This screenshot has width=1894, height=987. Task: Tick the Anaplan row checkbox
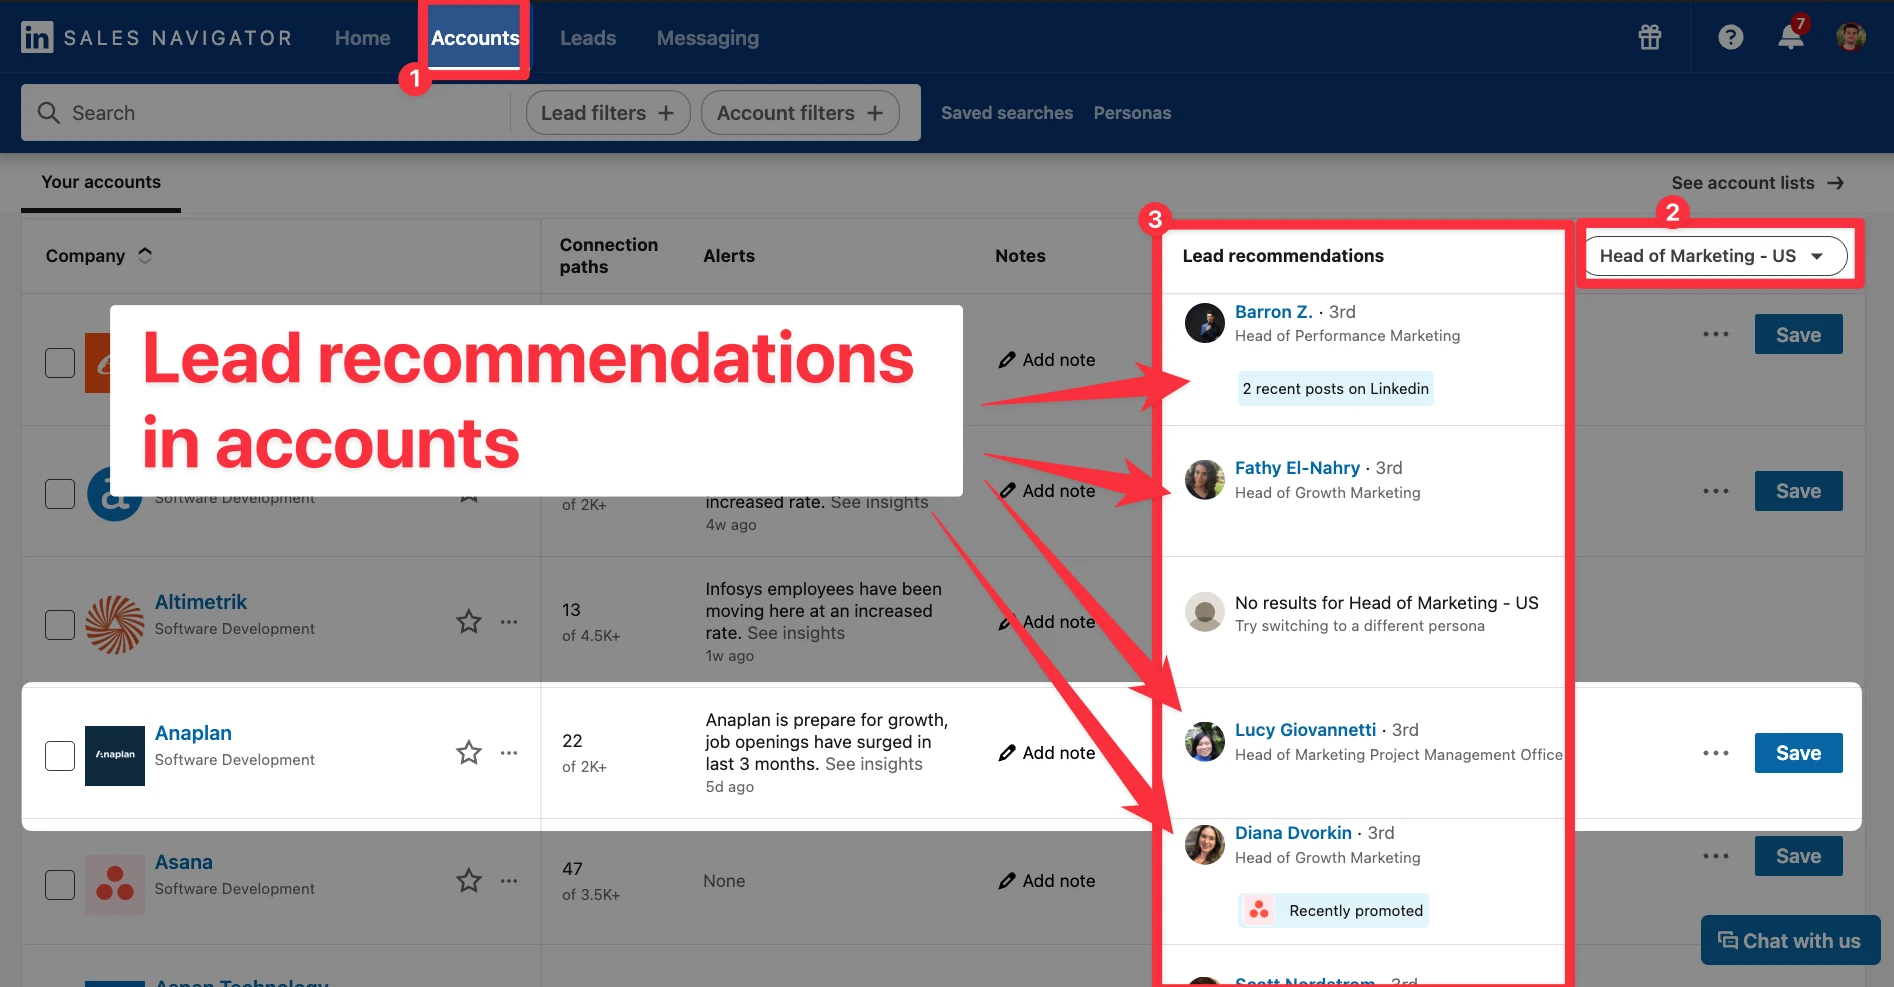[x=60, y=756]
